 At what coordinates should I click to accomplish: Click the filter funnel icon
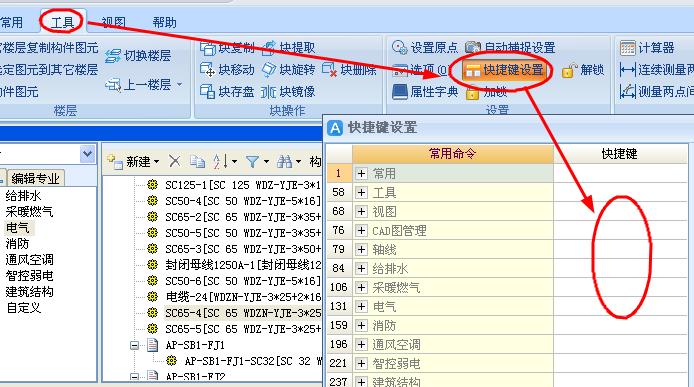[252, 162]
